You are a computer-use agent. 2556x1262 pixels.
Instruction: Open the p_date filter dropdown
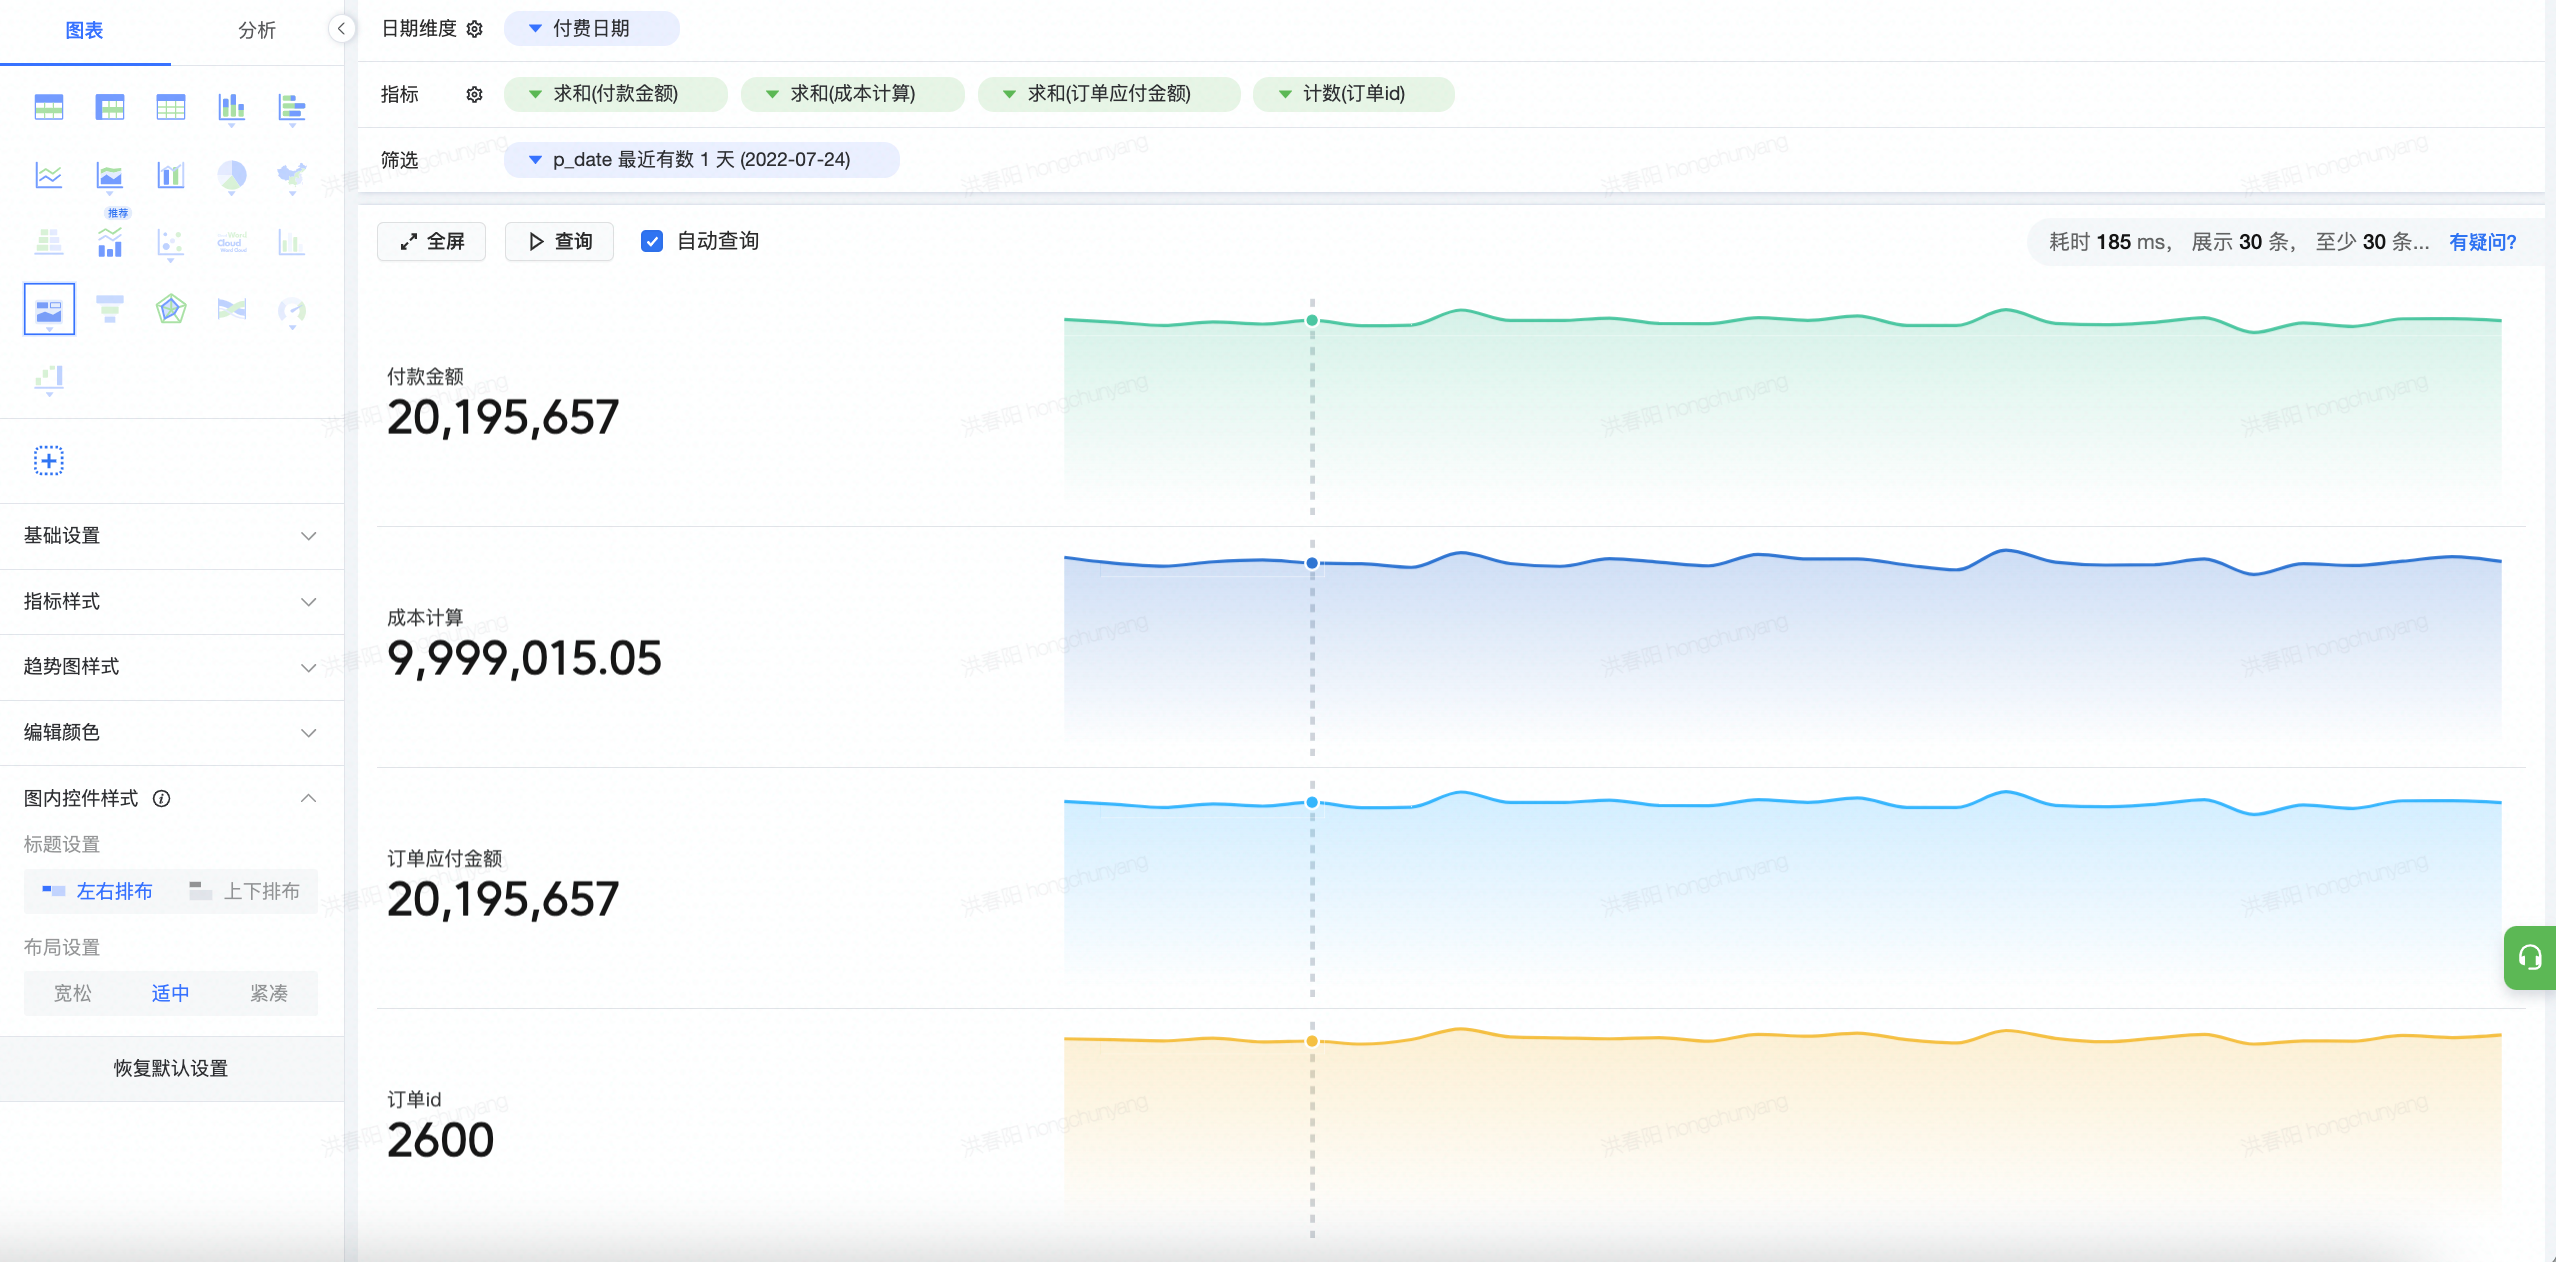701,160
